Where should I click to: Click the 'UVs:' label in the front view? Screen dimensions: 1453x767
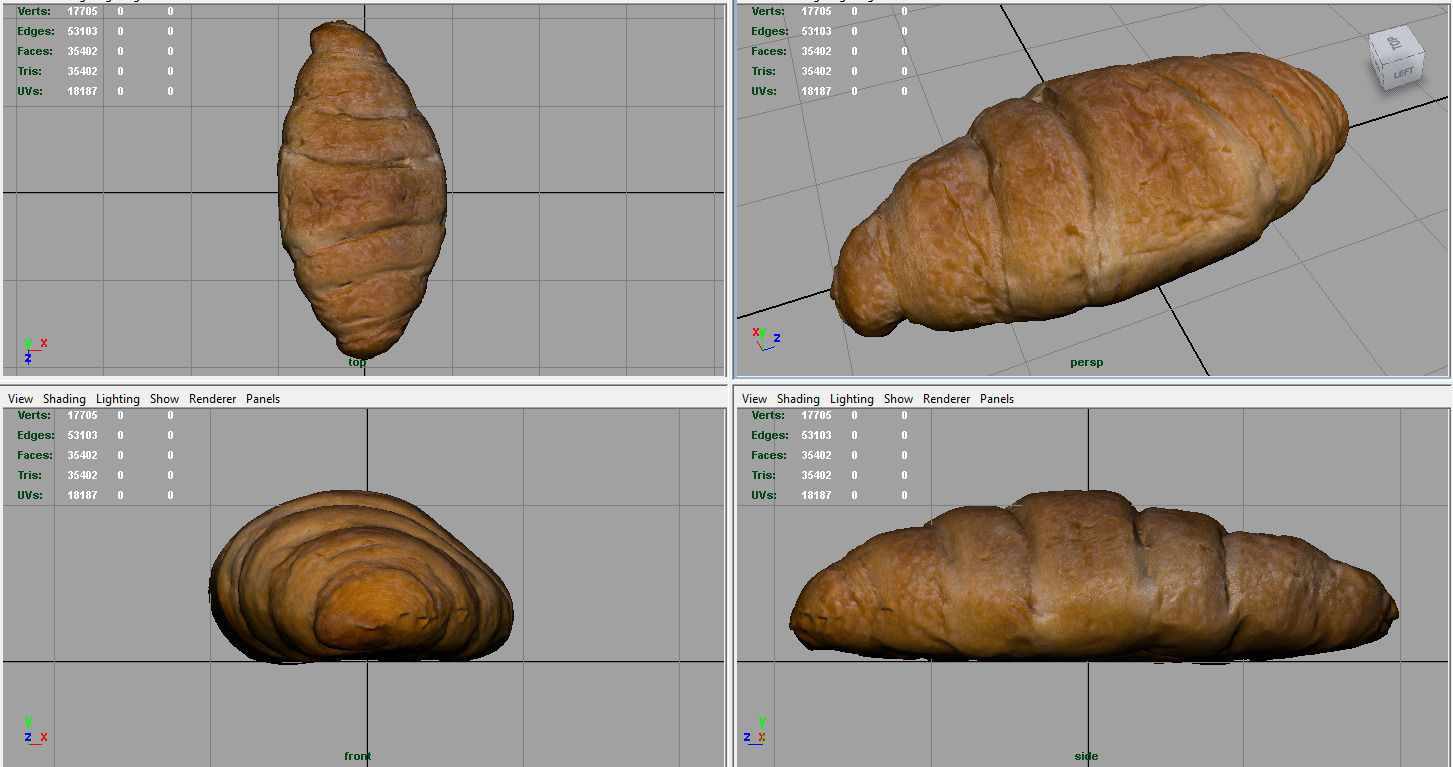pyautogui.click(x=31, y=495)
